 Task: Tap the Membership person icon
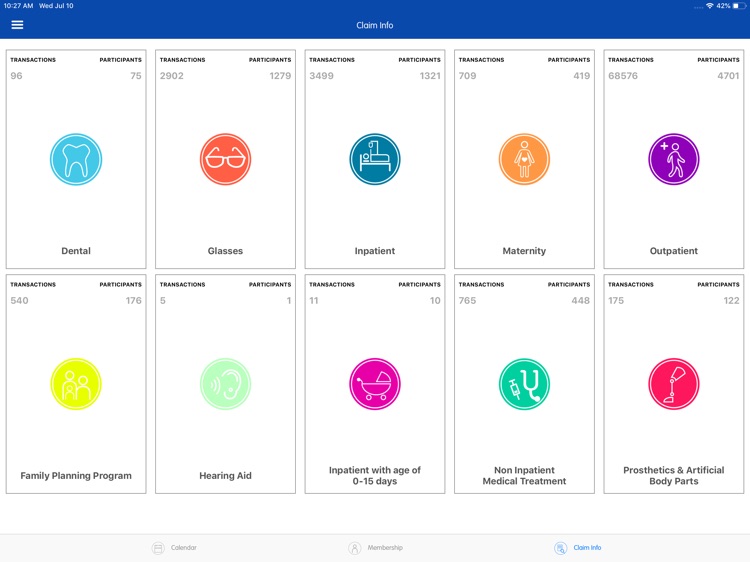pyautogui.click(x=354, y=548)
